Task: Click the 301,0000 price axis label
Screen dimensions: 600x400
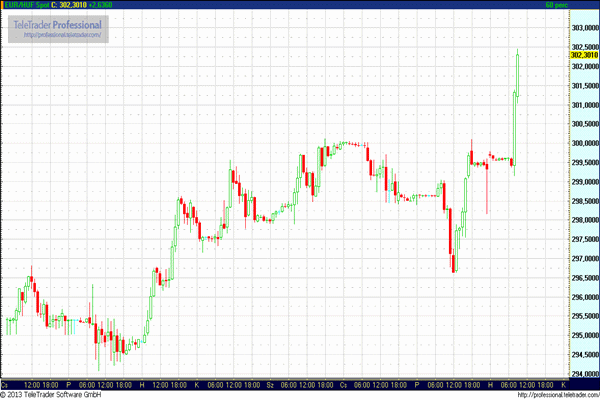Action: [x=583, y=104]
